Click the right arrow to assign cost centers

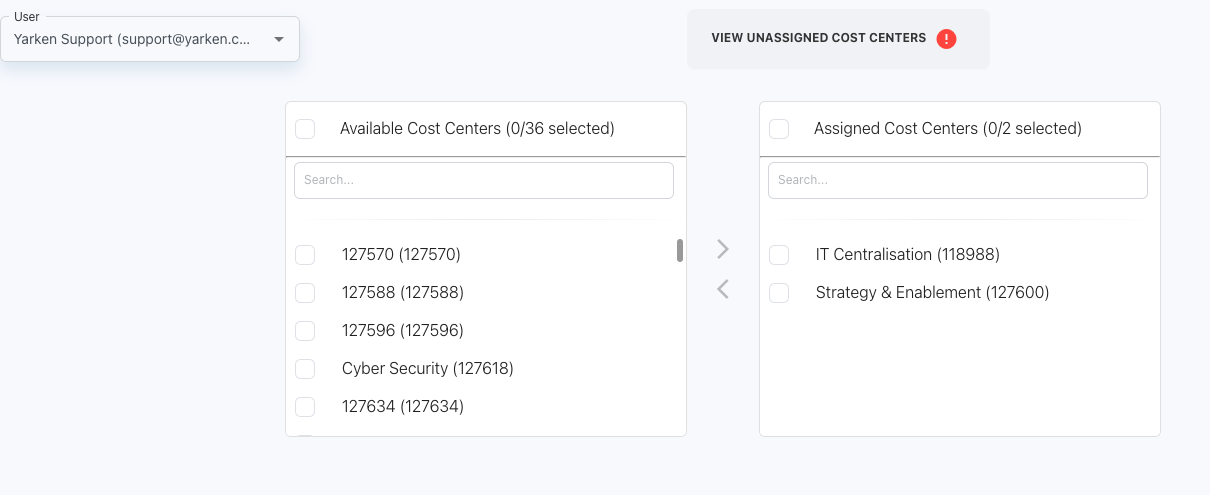[x=723, y=249]
